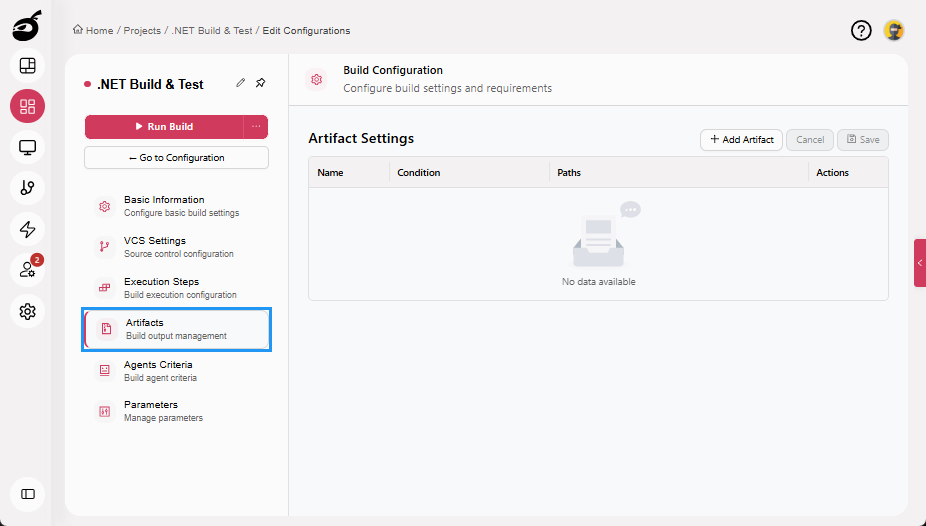Toggle the sidebar panel icon at bottom
This screenshot has width=926, height=526.
tap(27, 494)
